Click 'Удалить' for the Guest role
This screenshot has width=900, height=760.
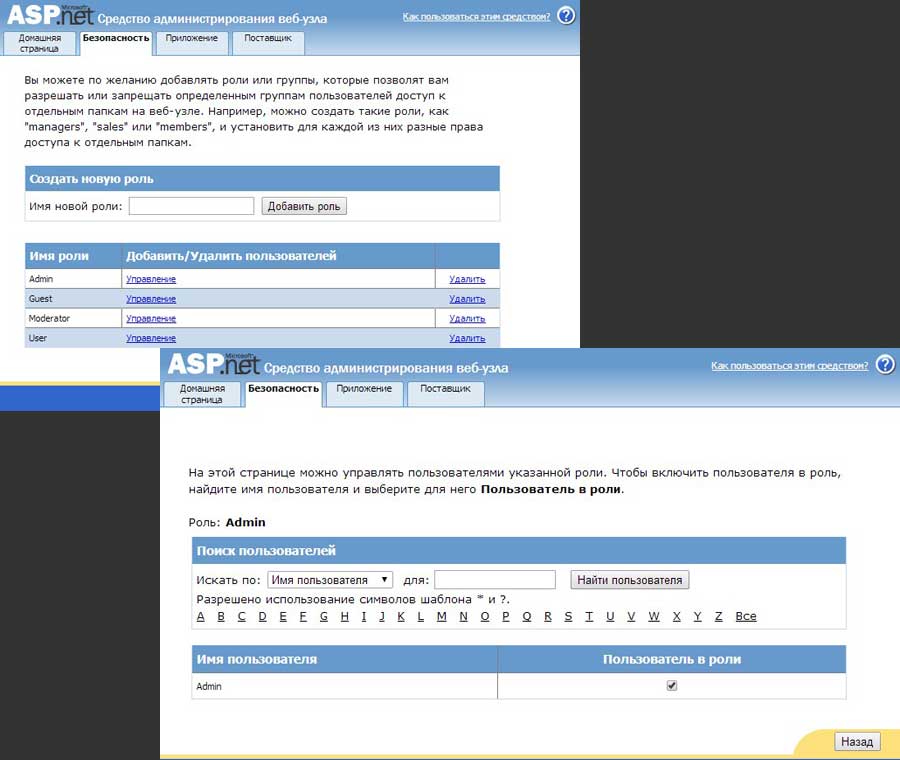(467, 299)
